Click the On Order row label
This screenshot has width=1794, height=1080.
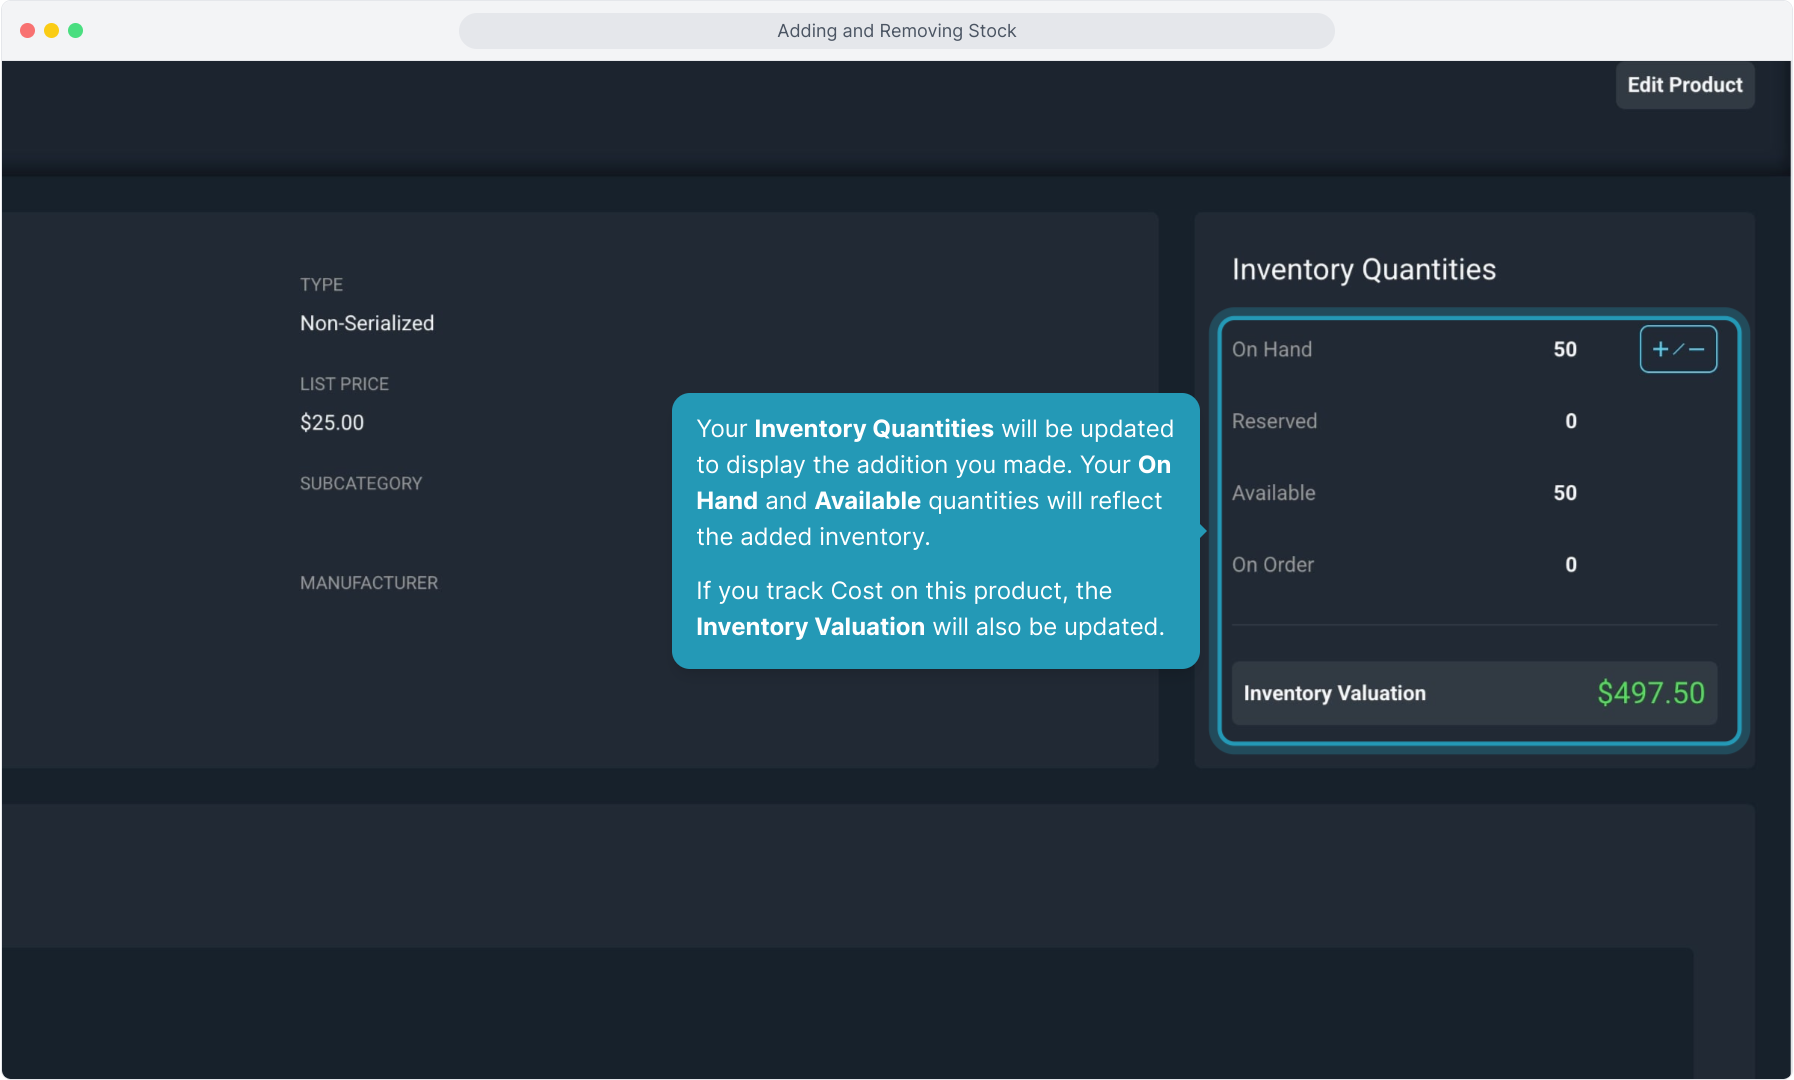point(1272,565)
